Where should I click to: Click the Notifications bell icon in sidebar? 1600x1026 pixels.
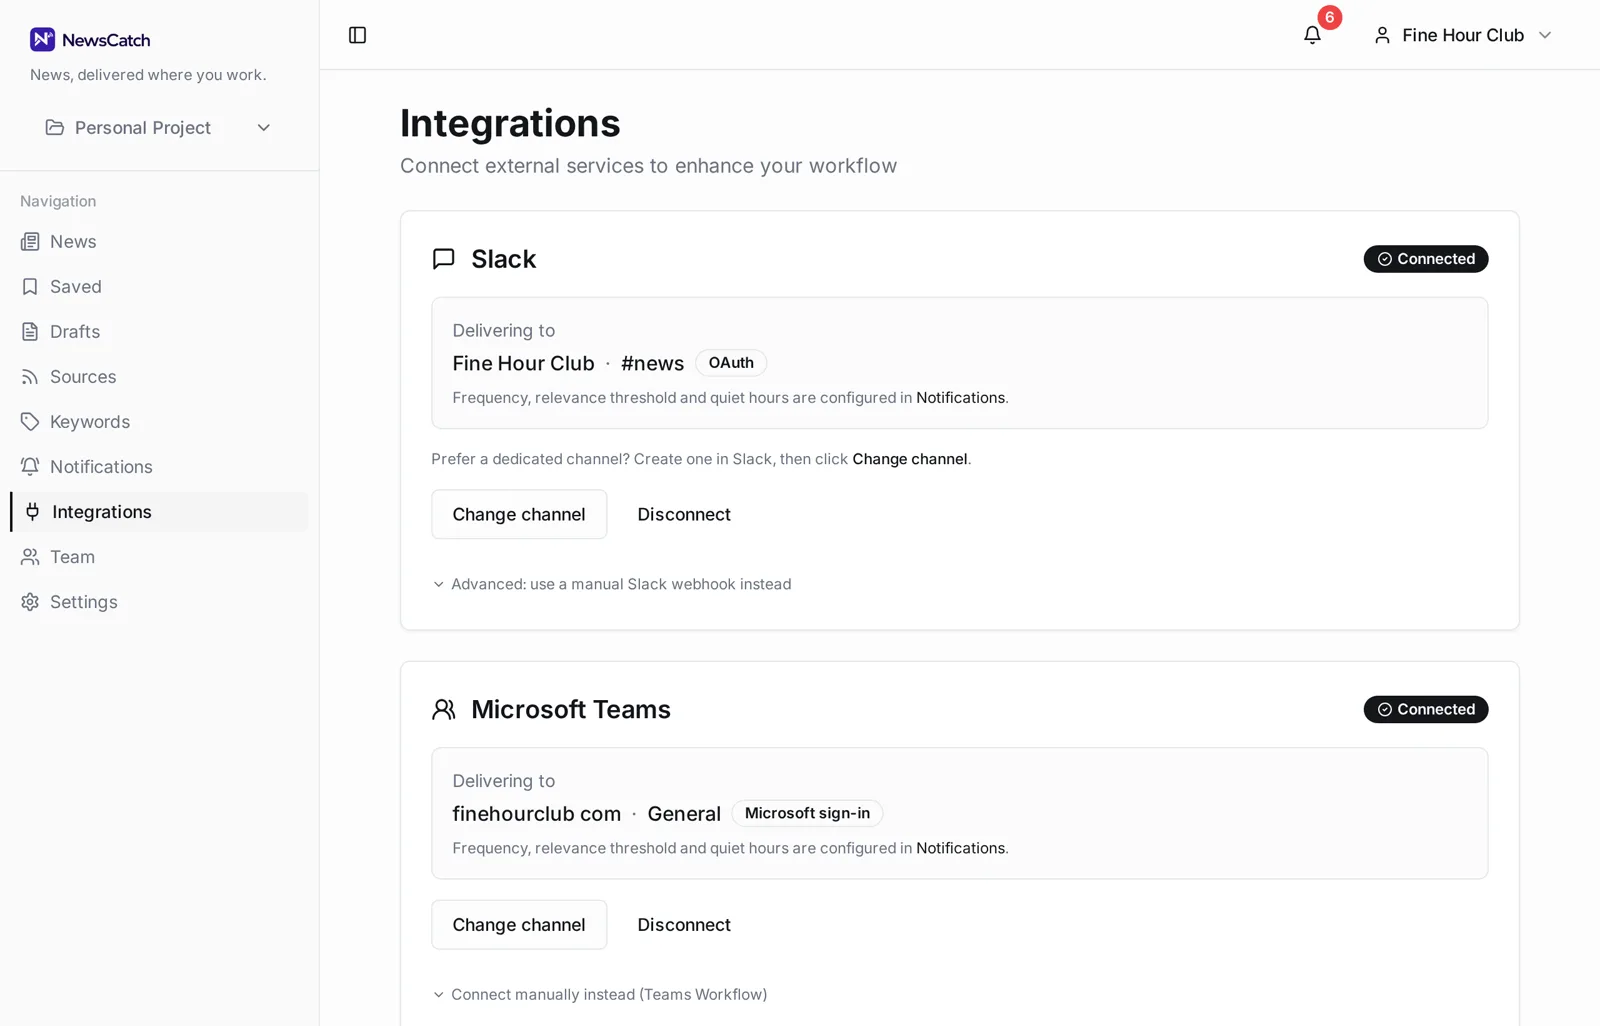(30, 467)
